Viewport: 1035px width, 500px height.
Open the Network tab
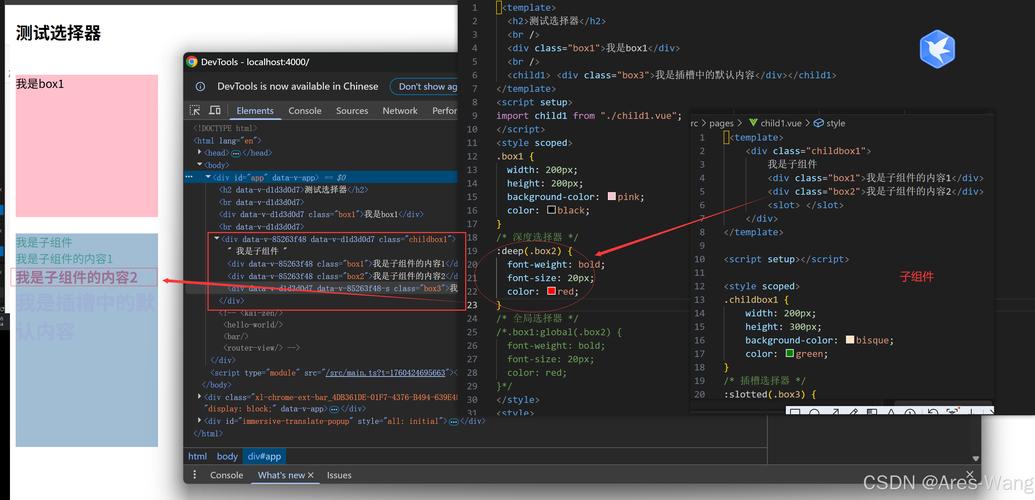pyautogui.click(x=400, y=111)
